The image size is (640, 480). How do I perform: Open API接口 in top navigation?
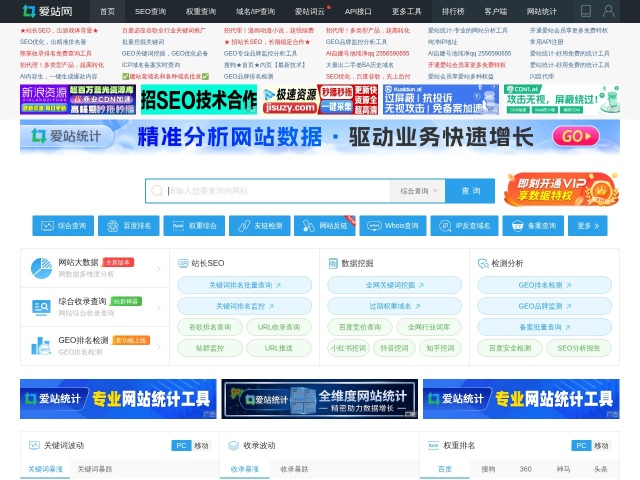(358, 11)
